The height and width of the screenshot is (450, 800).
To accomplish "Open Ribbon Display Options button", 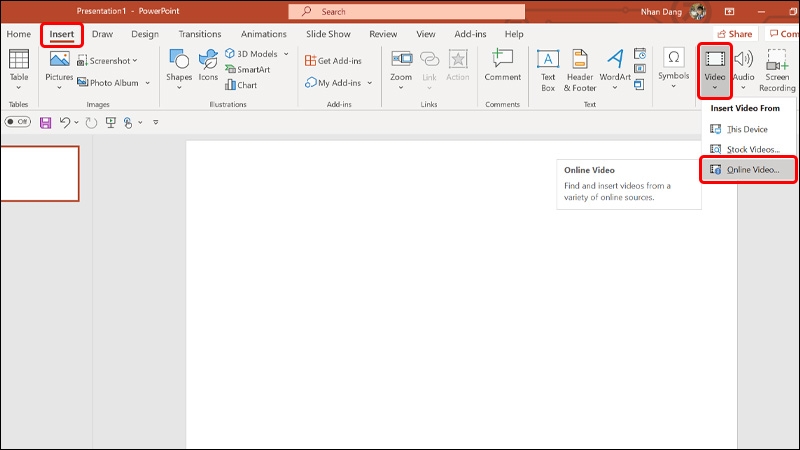I will [730, 11].
